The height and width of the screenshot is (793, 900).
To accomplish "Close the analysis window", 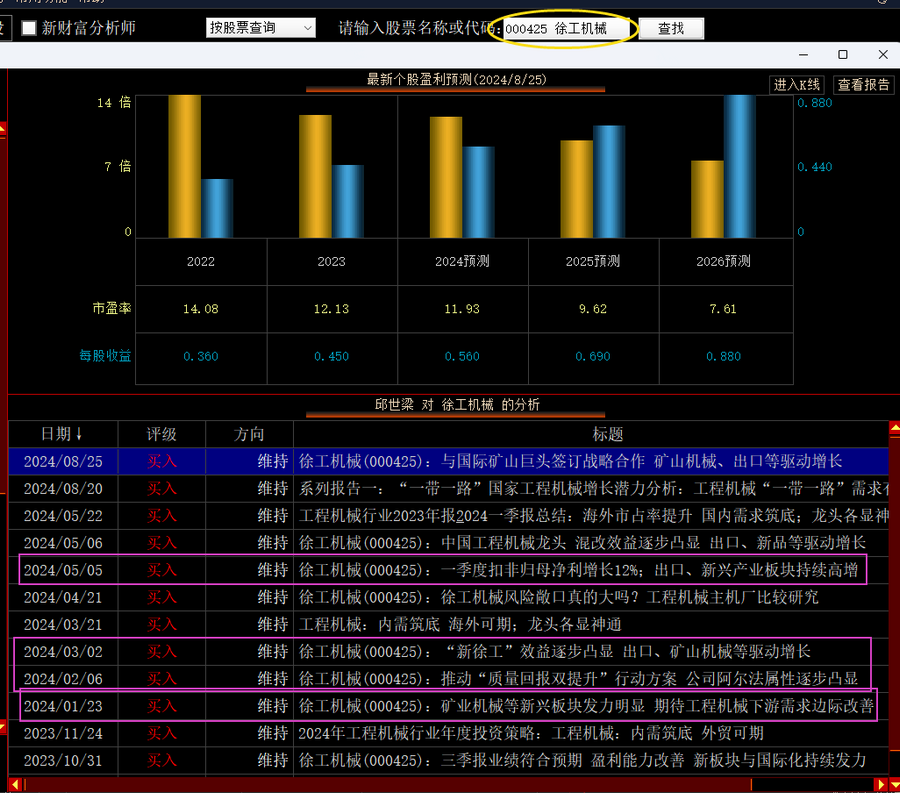I will click(882, 54).
